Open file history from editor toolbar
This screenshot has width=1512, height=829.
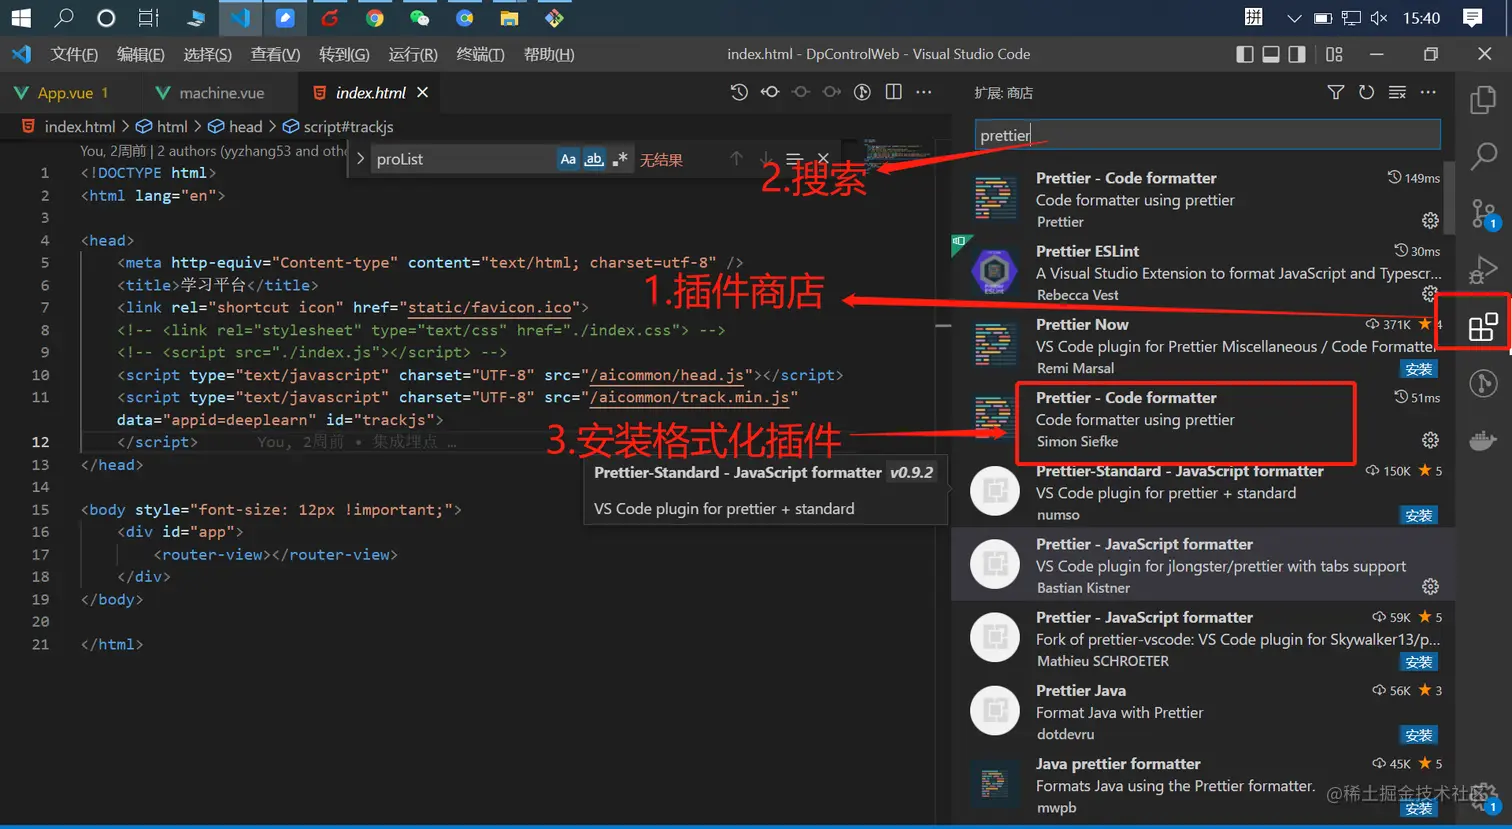739,92
